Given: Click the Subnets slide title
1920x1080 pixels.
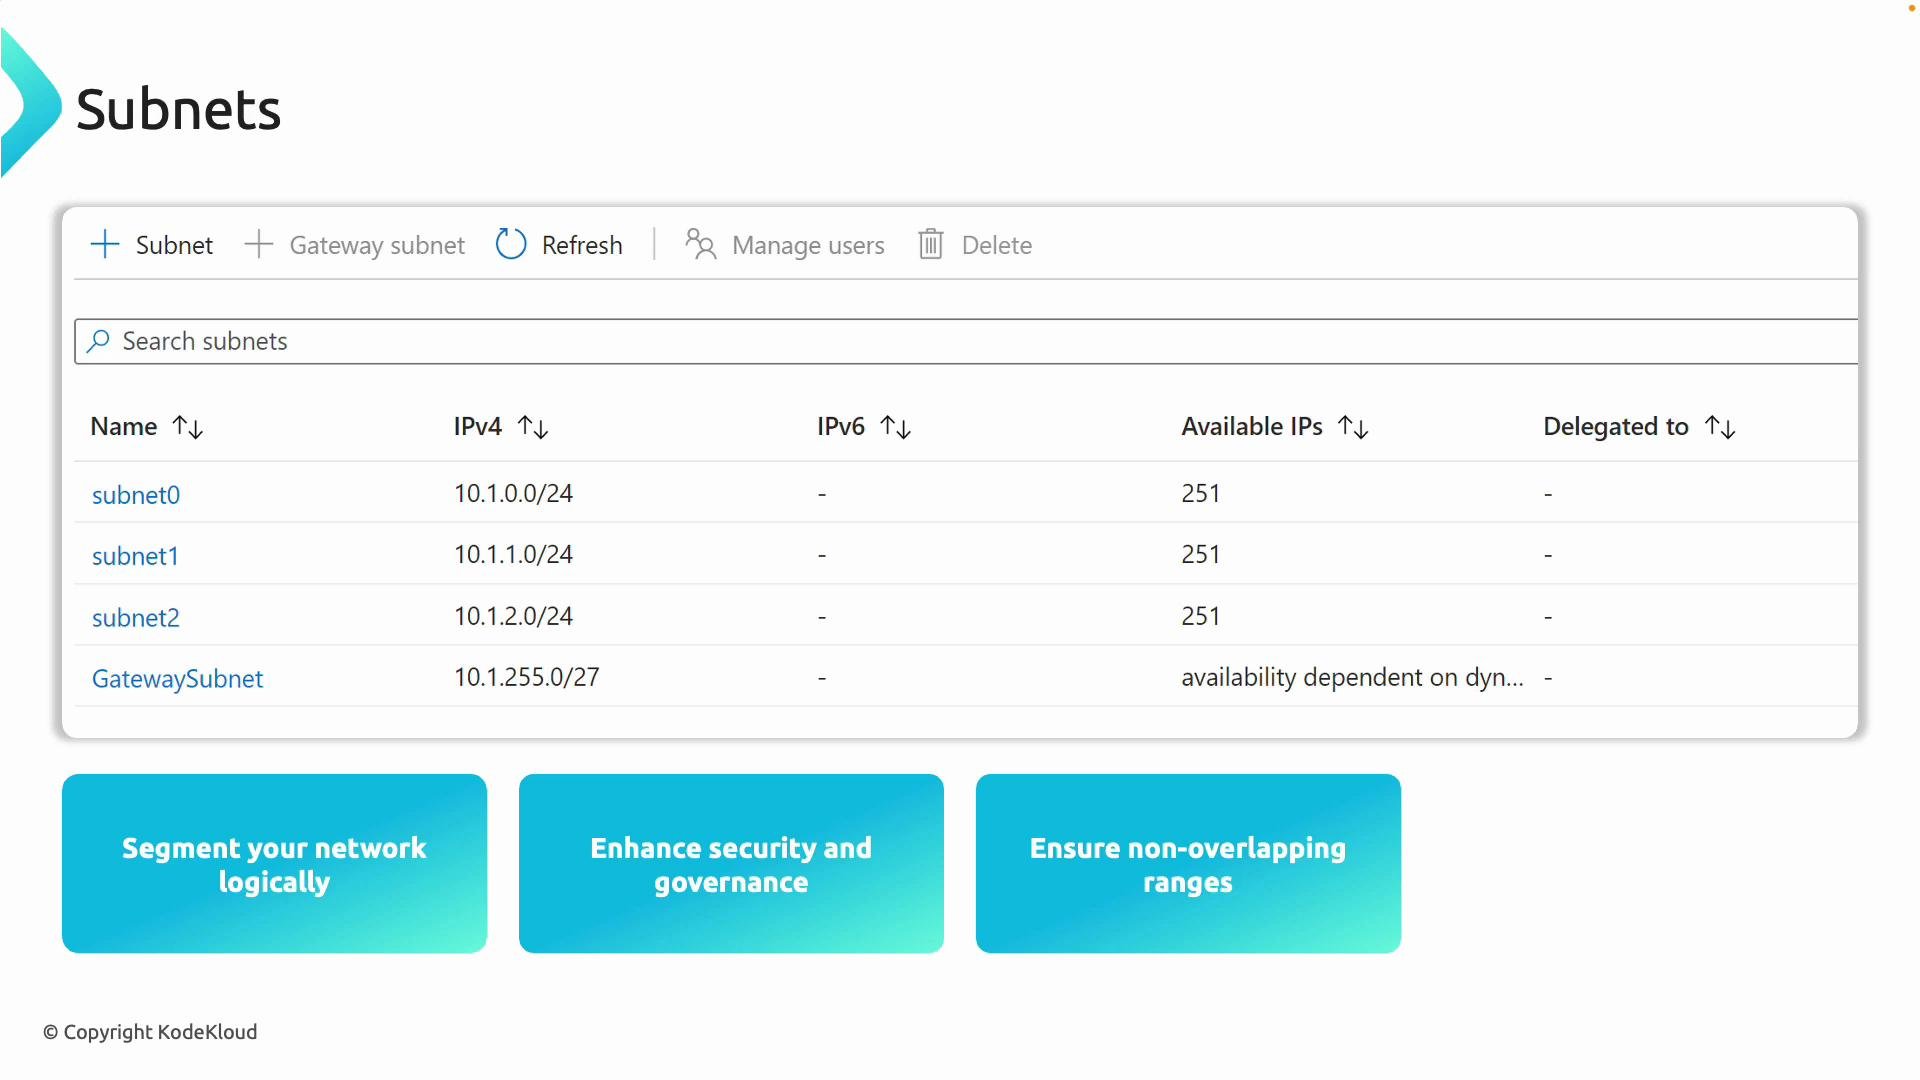Looking at the screenshot, I should (x=179, y=109).
